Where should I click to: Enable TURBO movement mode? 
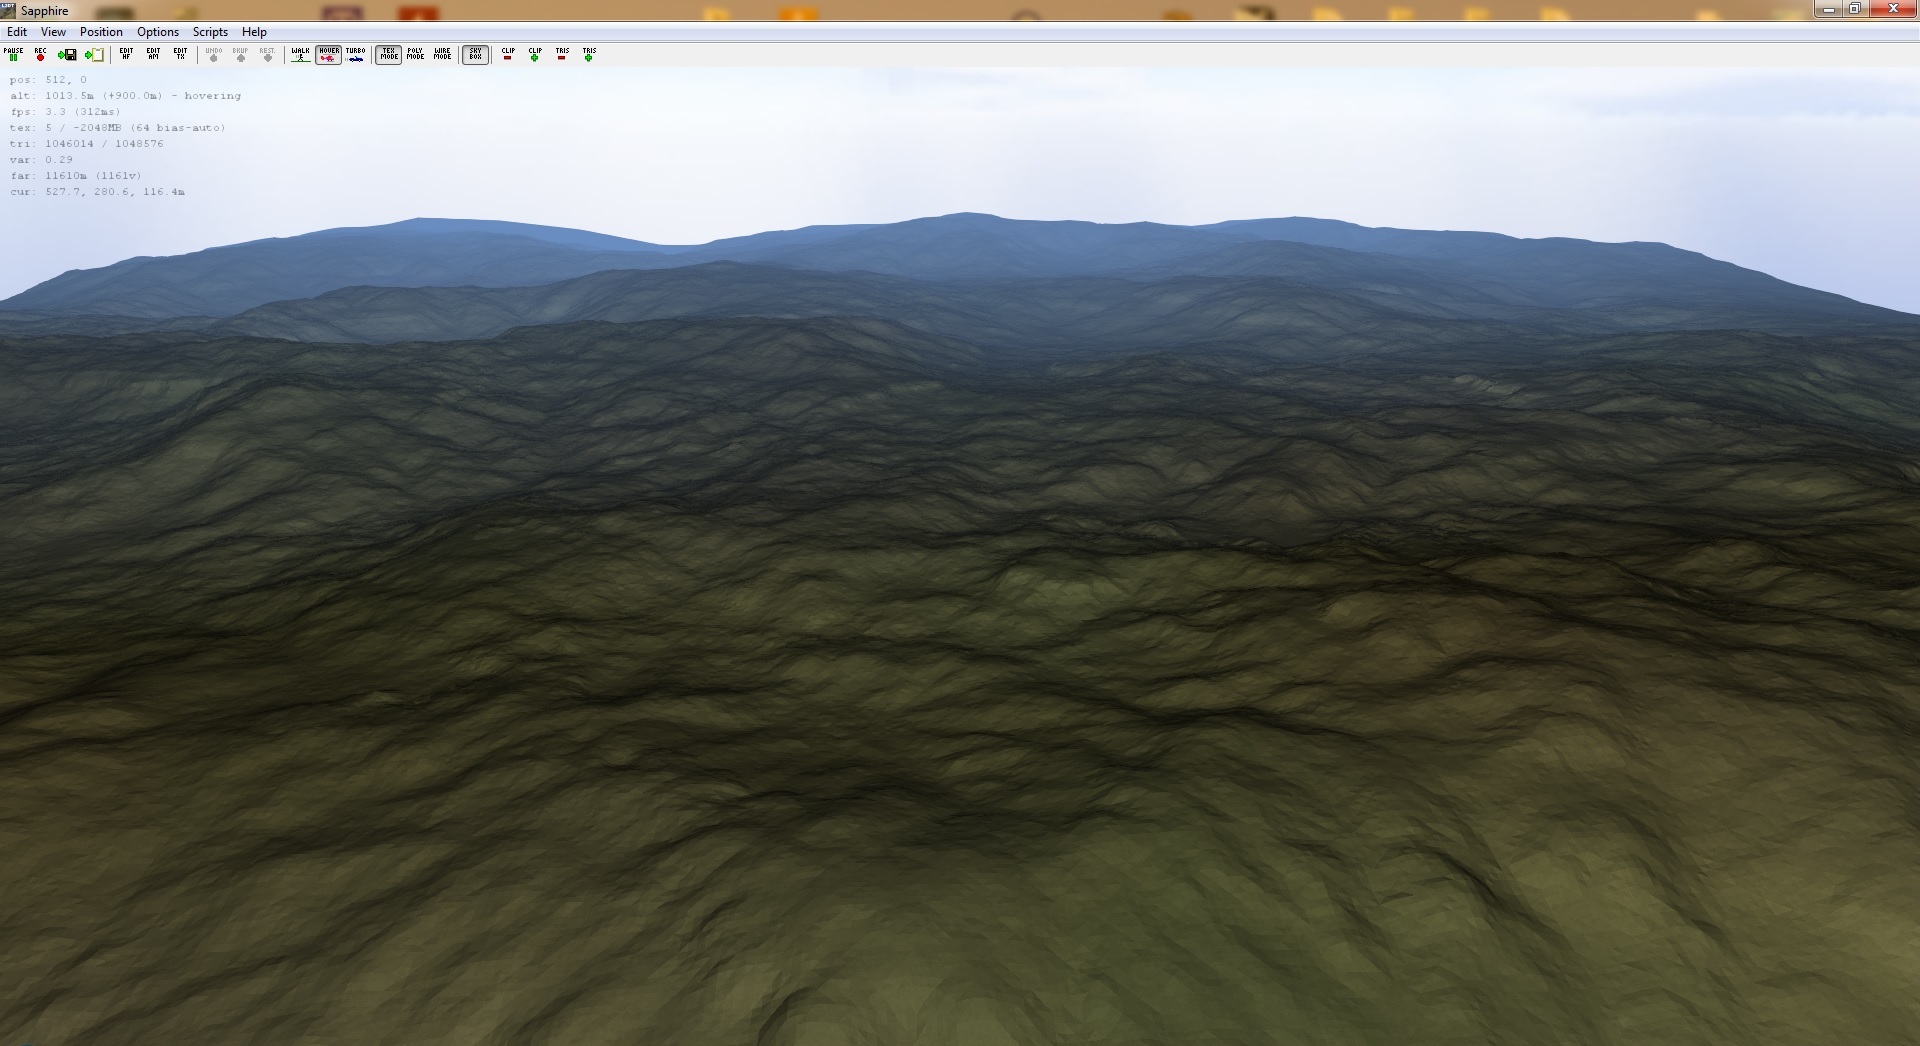[x=355, y=54]
